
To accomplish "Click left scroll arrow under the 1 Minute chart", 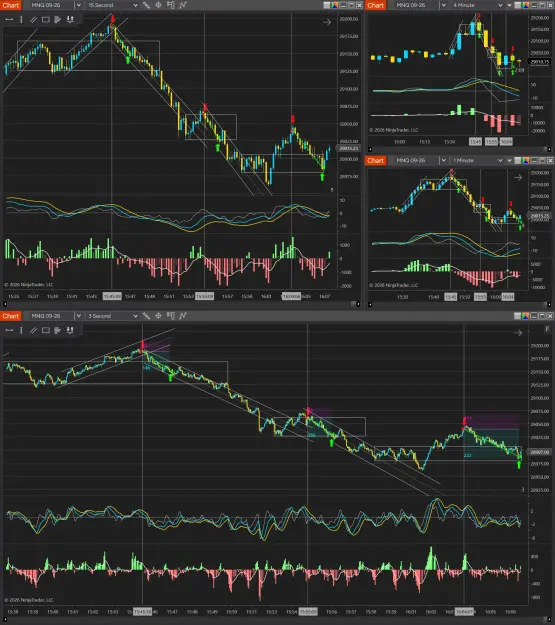I will tap(370, 305).
